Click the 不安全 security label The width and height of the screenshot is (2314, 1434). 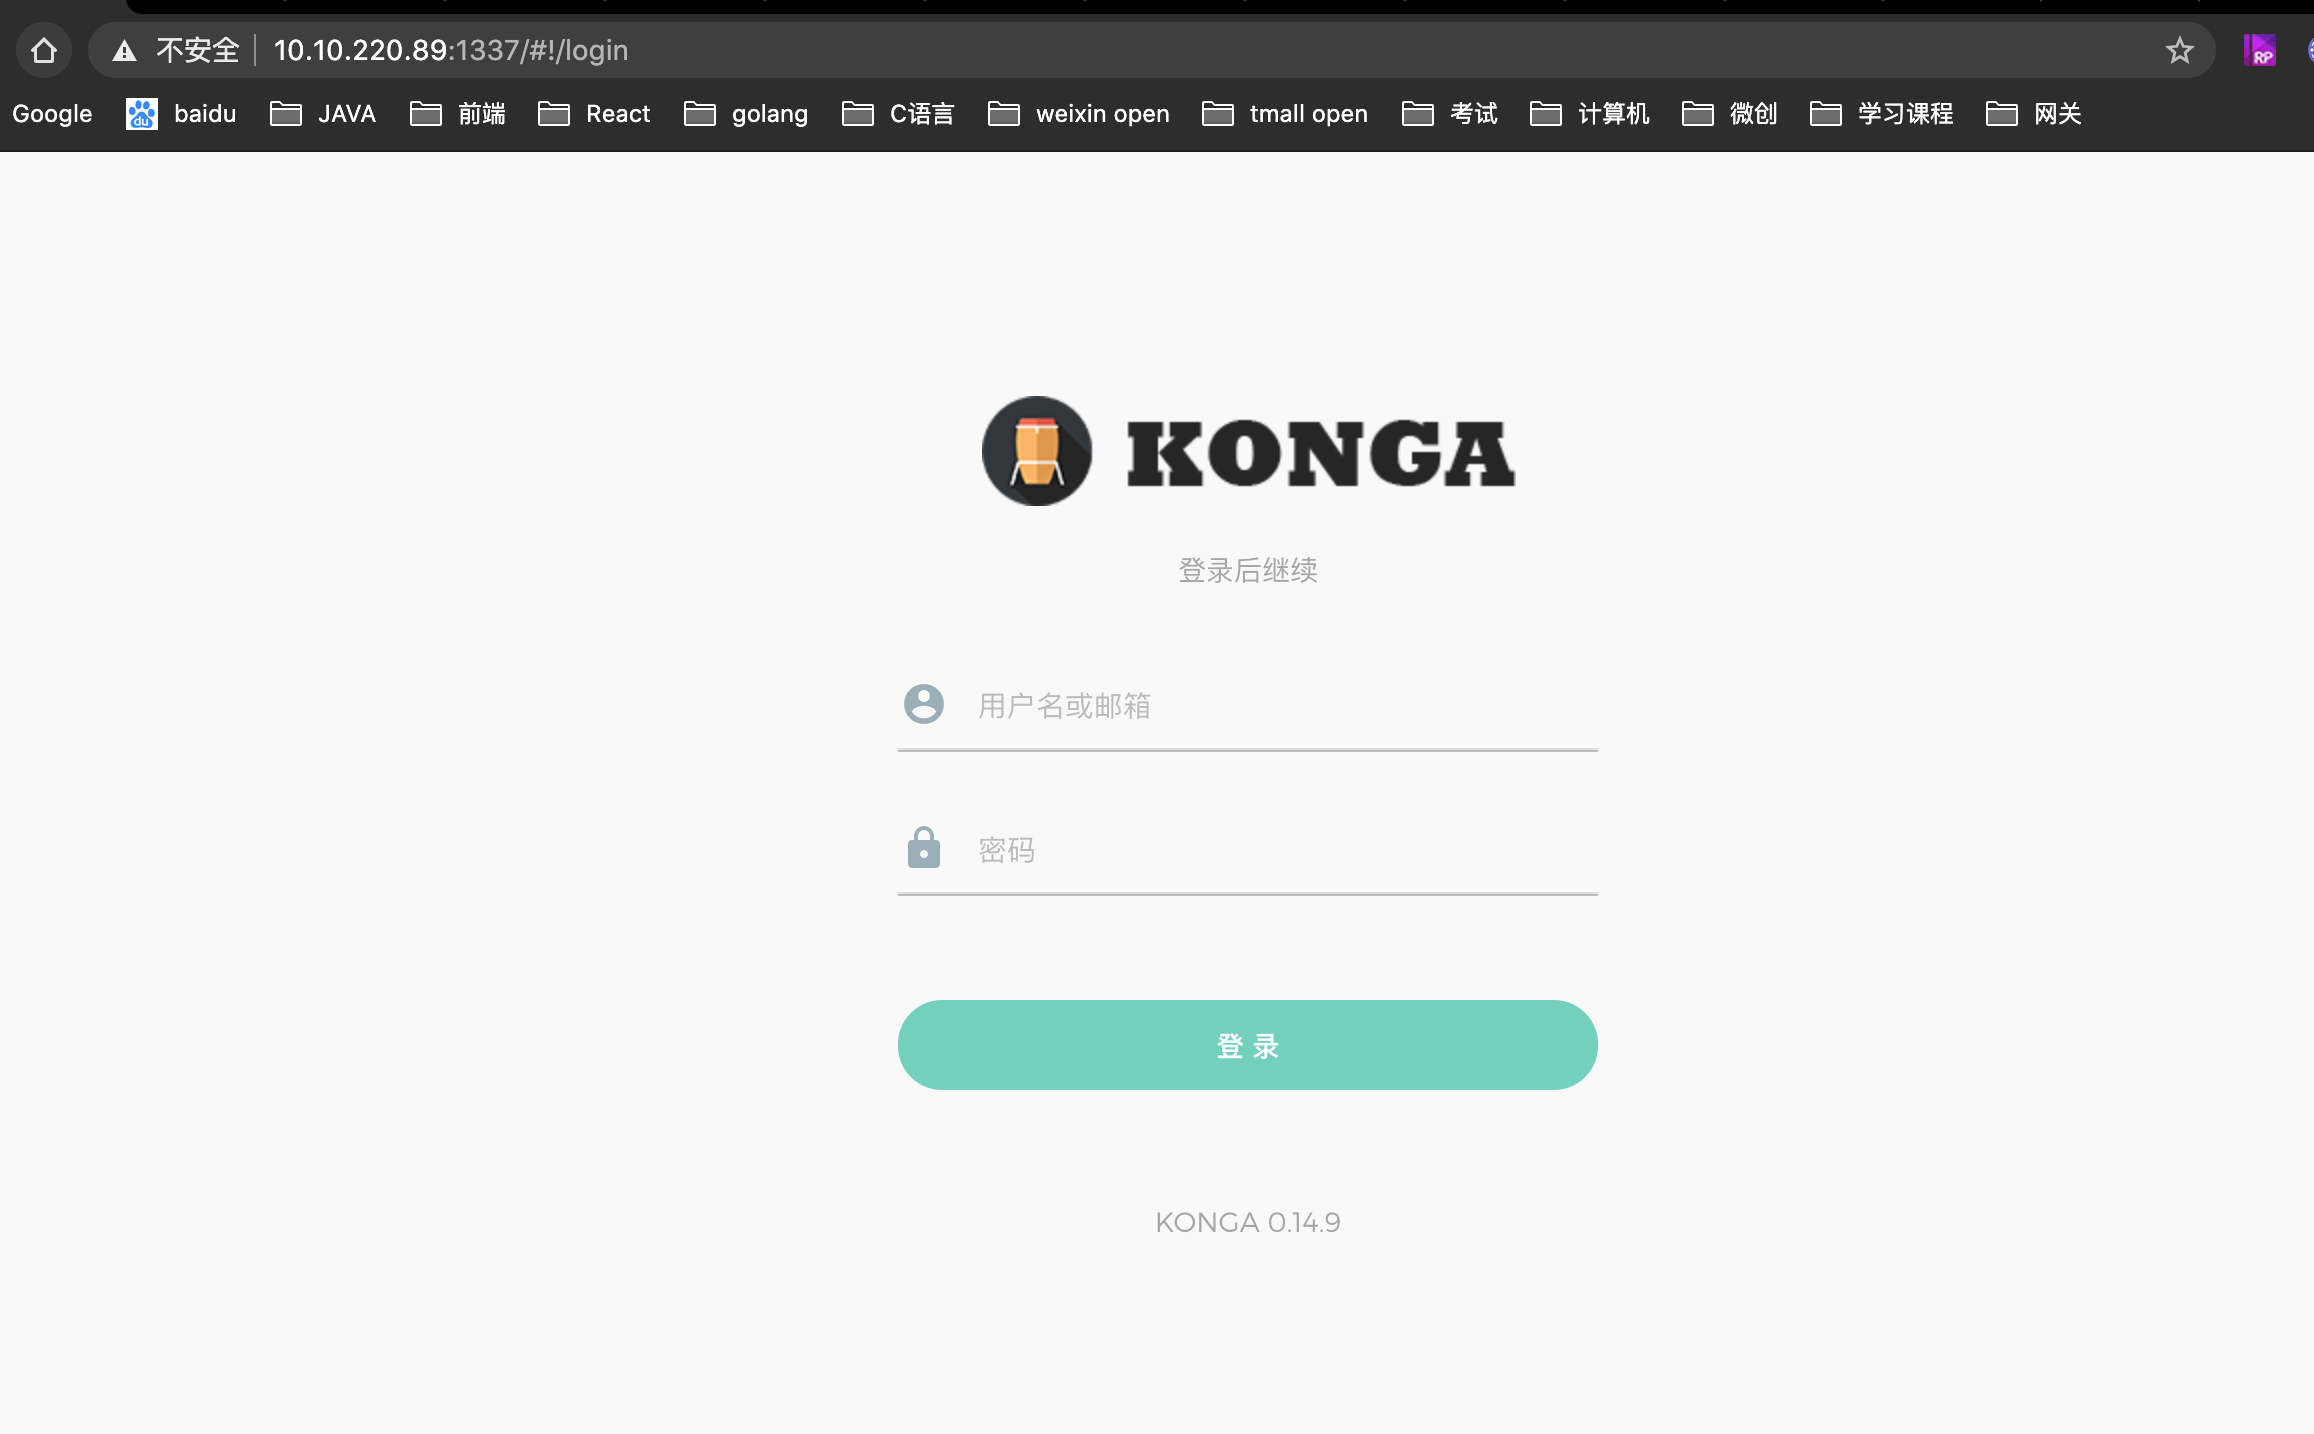pyautogui.click(x=198, y=50)
